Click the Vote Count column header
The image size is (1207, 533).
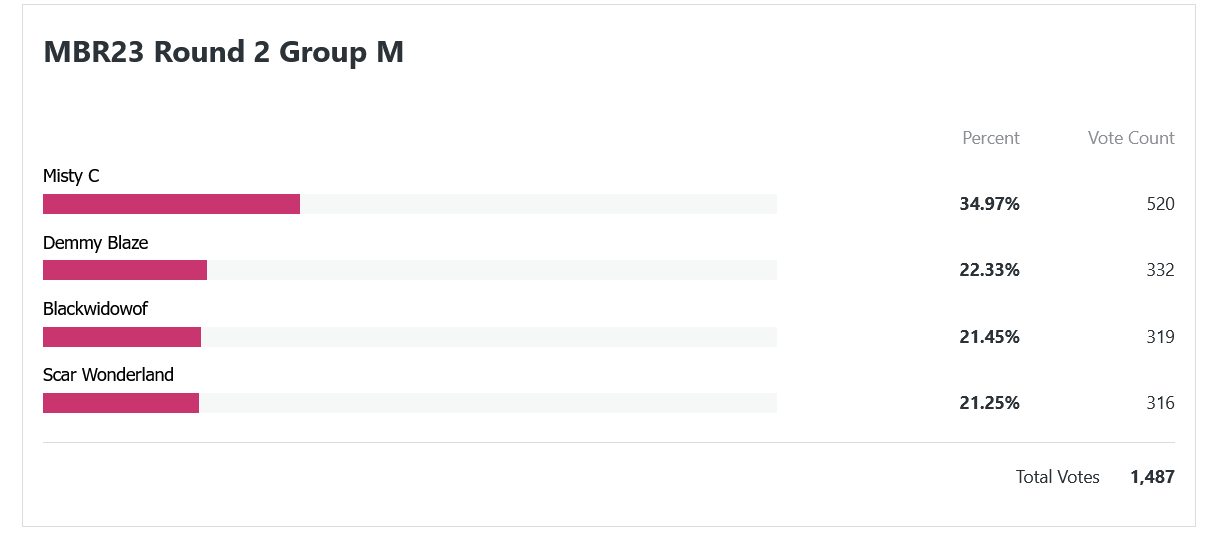click(x=1131, y=138)
